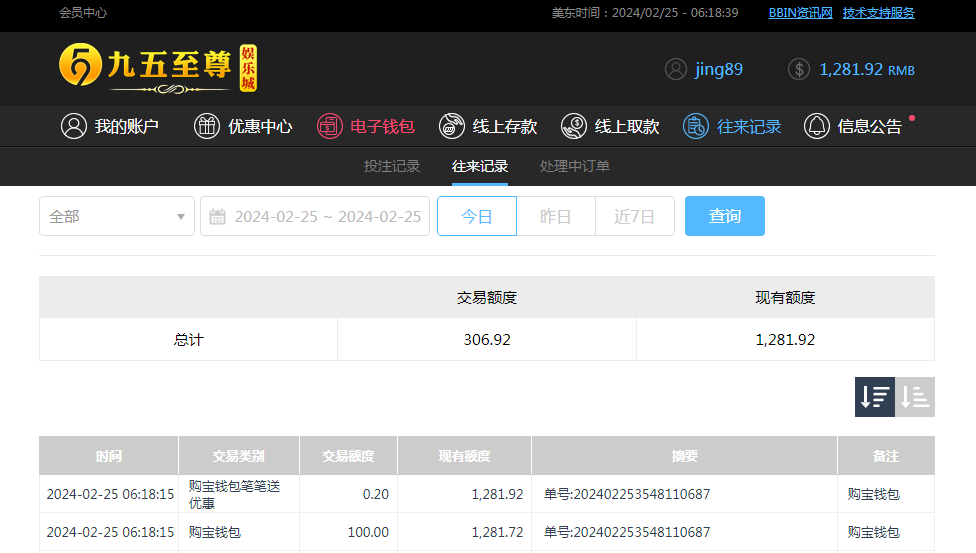Open 电子钱包 wallet icon

[x=330, y=126]
